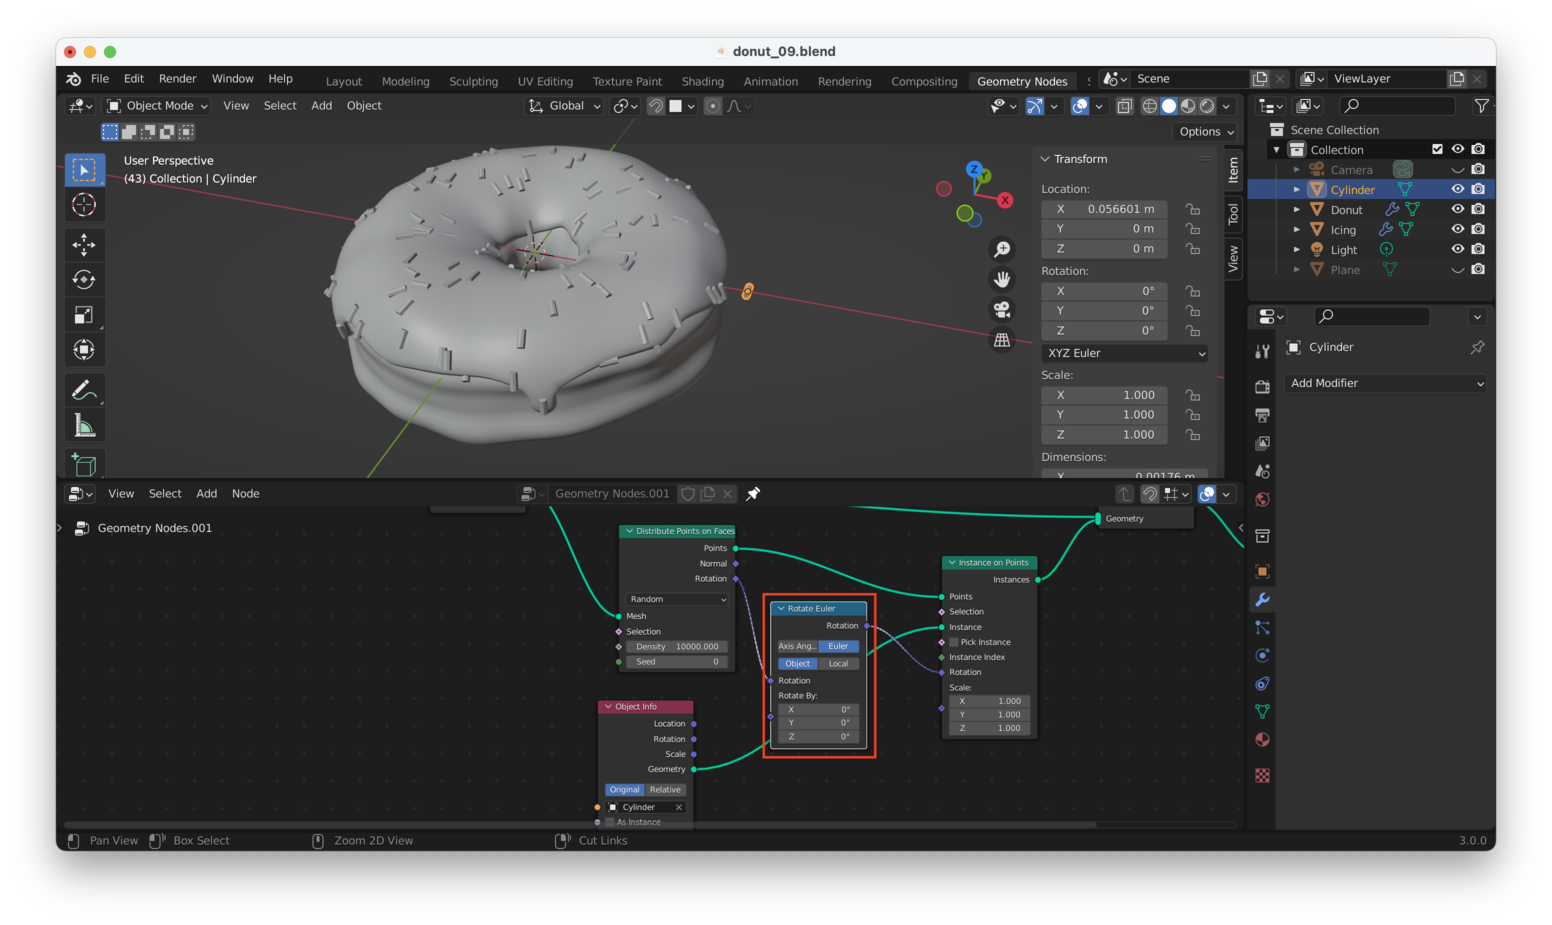This screenshot has width=1552, height=925.
Task: Hide the Donut object in outliner
Action: point(1457,209)
